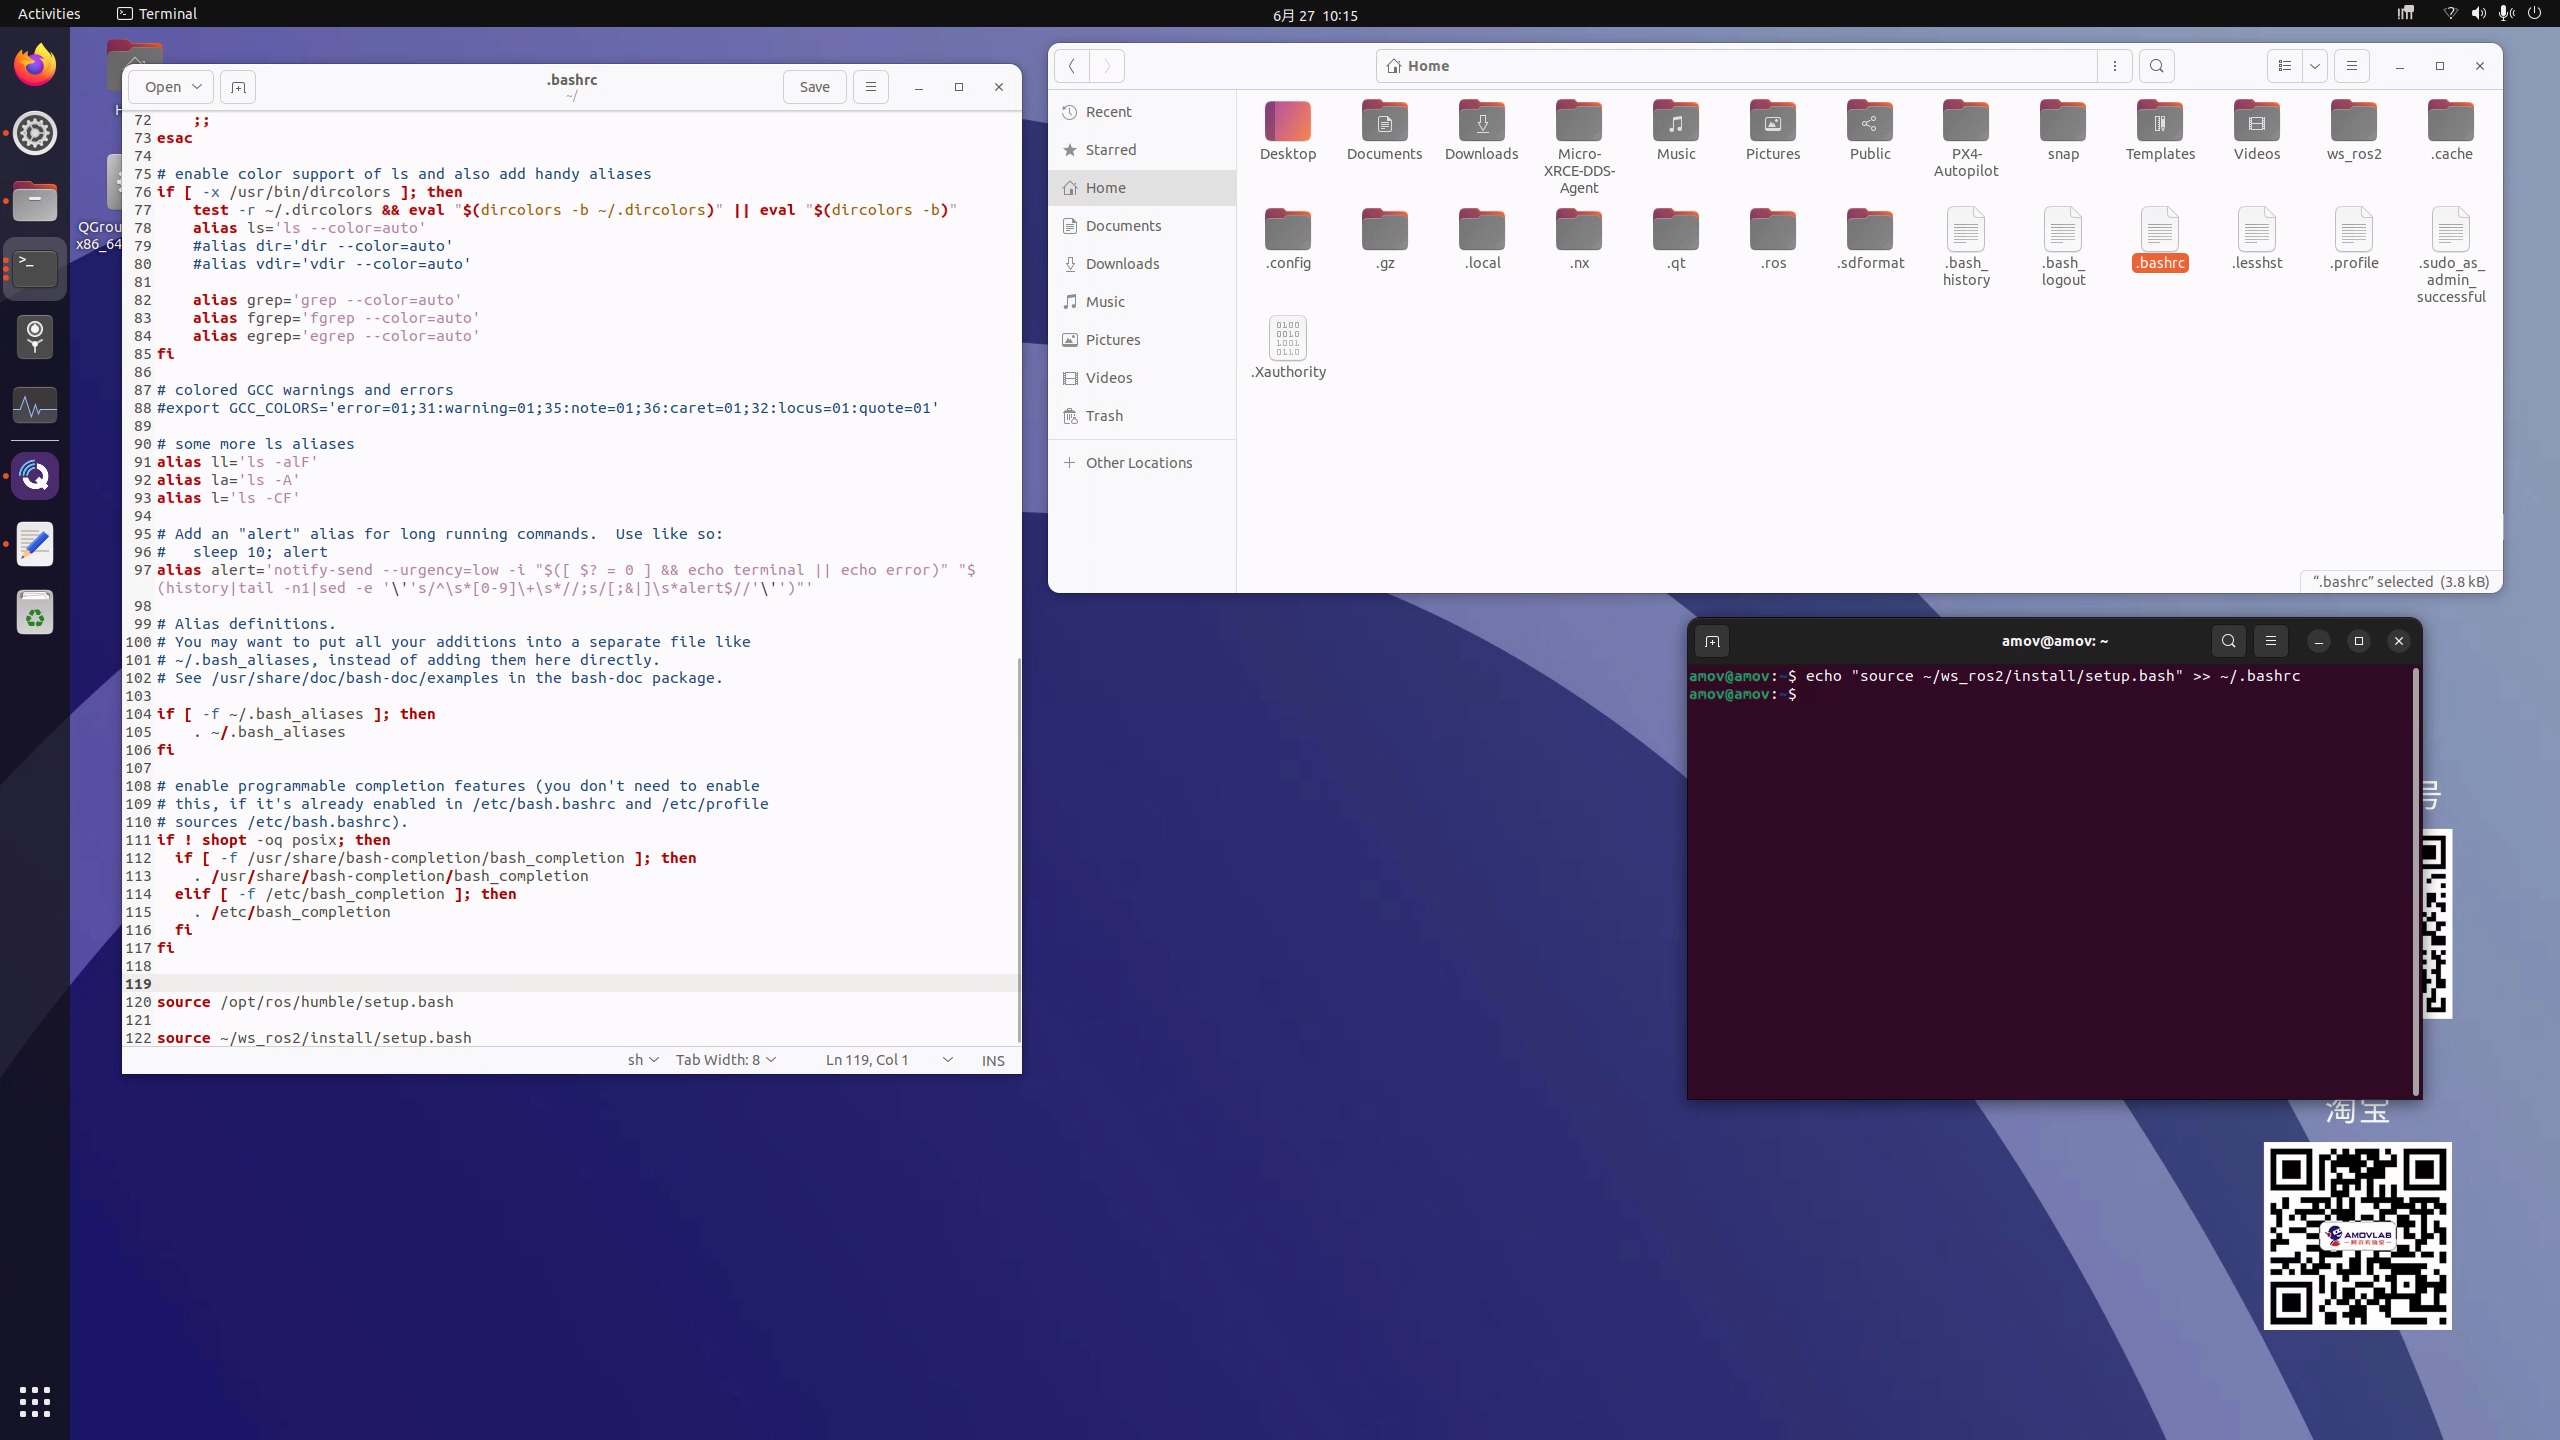Click text editor vertical scrollbar
Screen dimensions: 2560x1440
coord(1019,850)
